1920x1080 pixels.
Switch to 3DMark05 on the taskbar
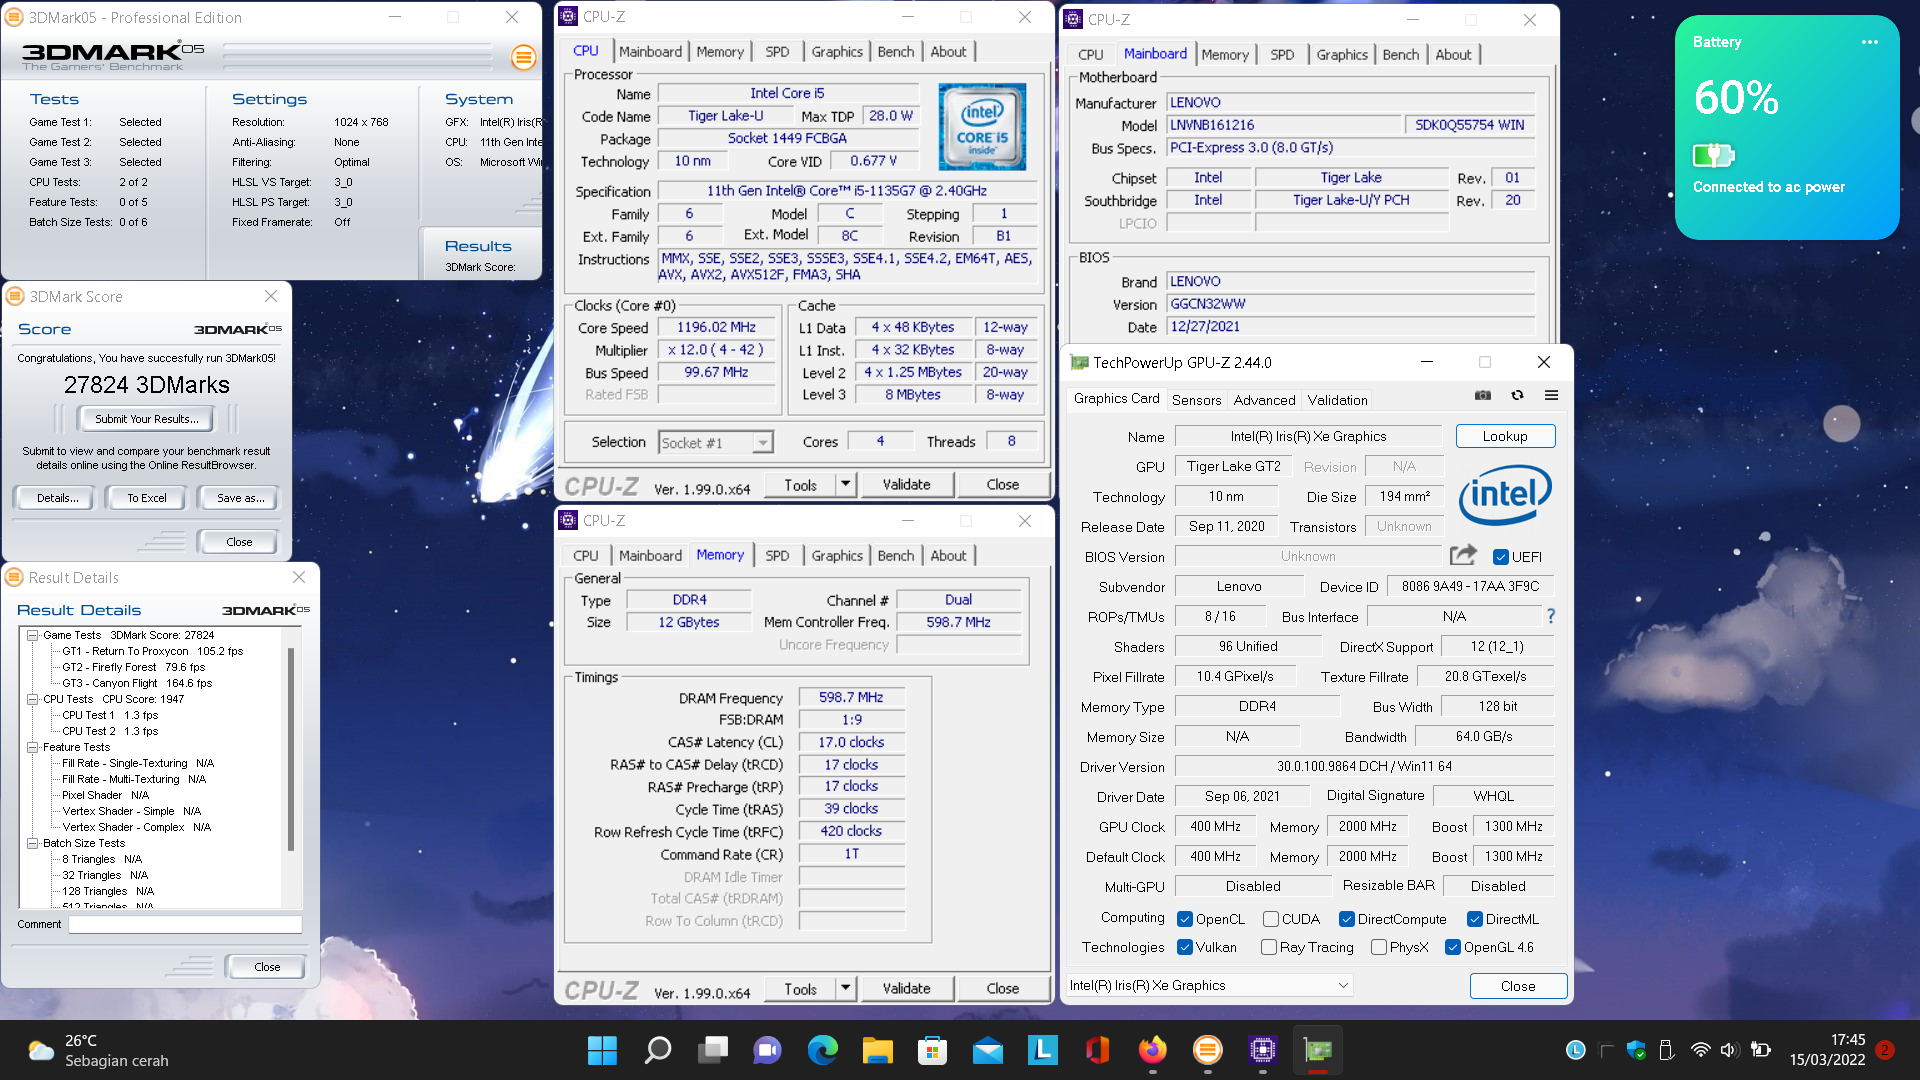pos(1207,1050)
